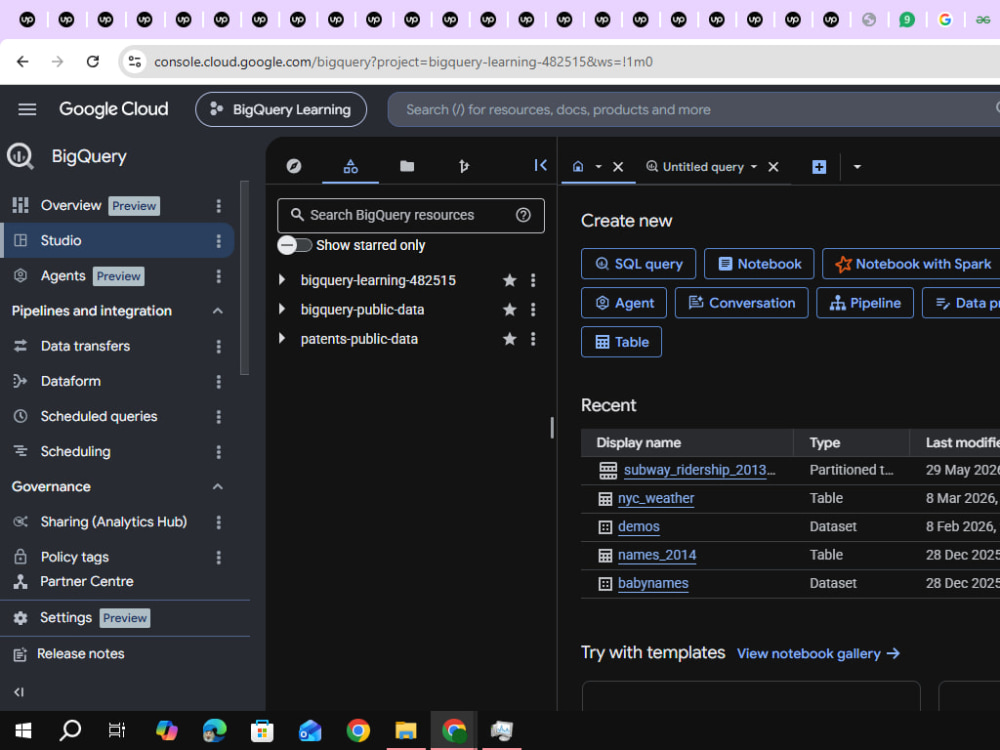The width and height of the screenshot is (1000, 750).
Task: Star the patents-public-data project
Action: [x=509, y=339]
